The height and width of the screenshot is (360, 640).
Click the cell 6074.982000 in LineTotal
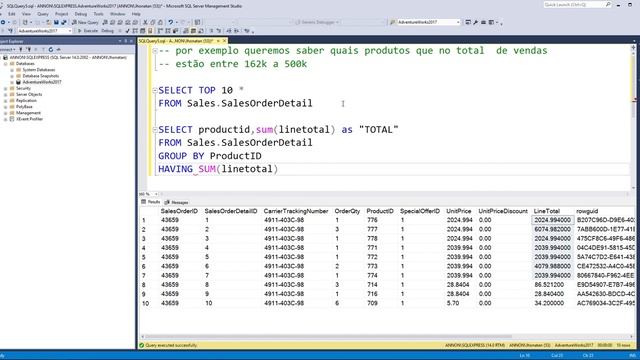point(552,229)
